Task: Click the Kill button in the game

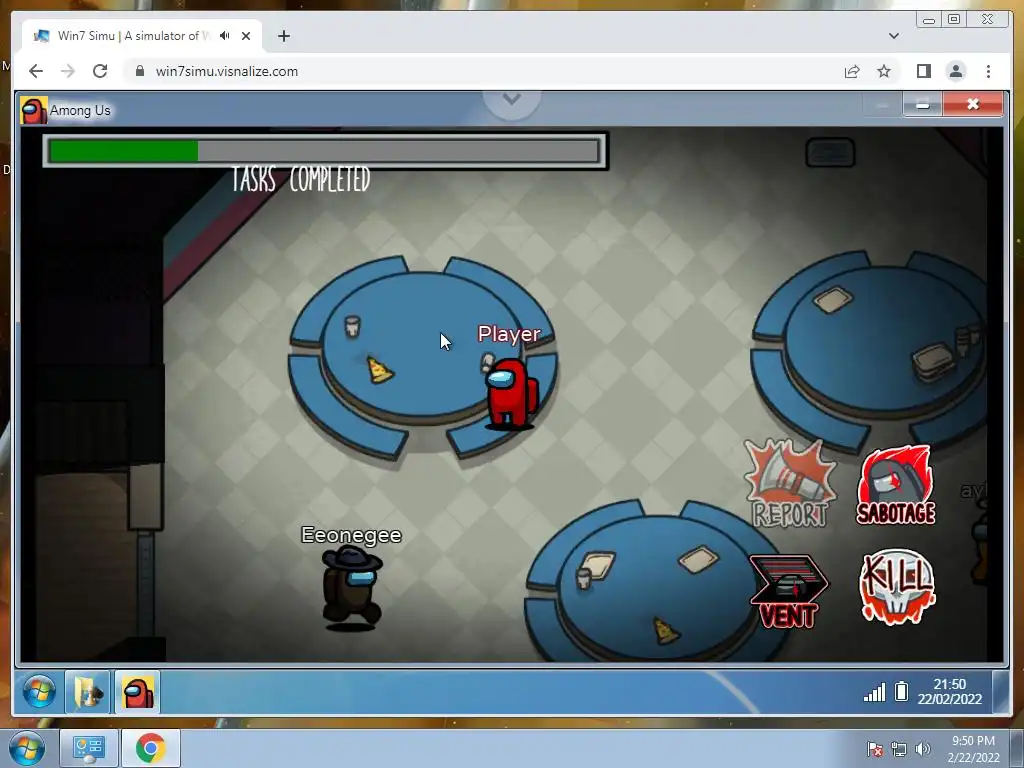Action: tap(897, 587)
